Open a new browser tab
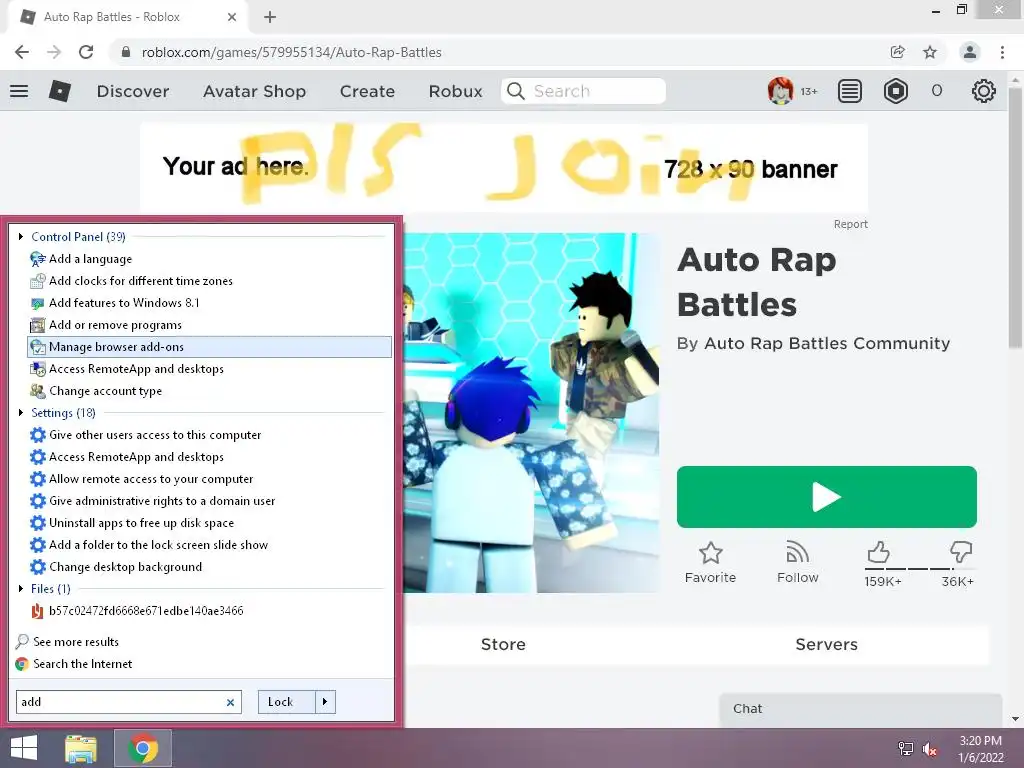The width and height of the screenshot is (1024, 768). [x=270, y=17]
